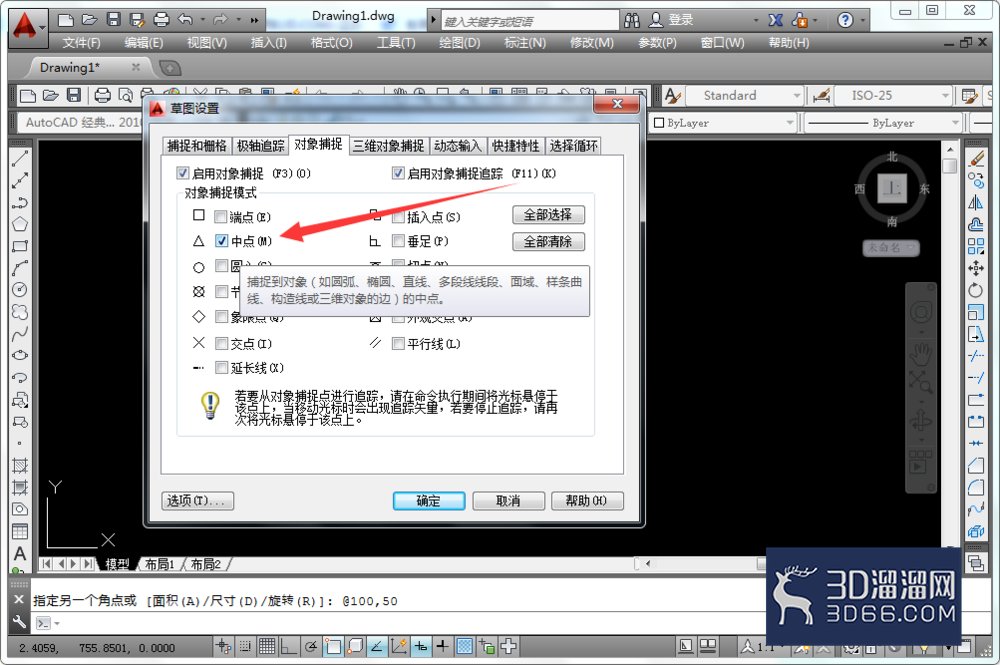The width and height of the screenshot is (1000, 665).
Task: Toggle lineweight display in status bar
Action: pyautogui.click(x=442, y=647)
